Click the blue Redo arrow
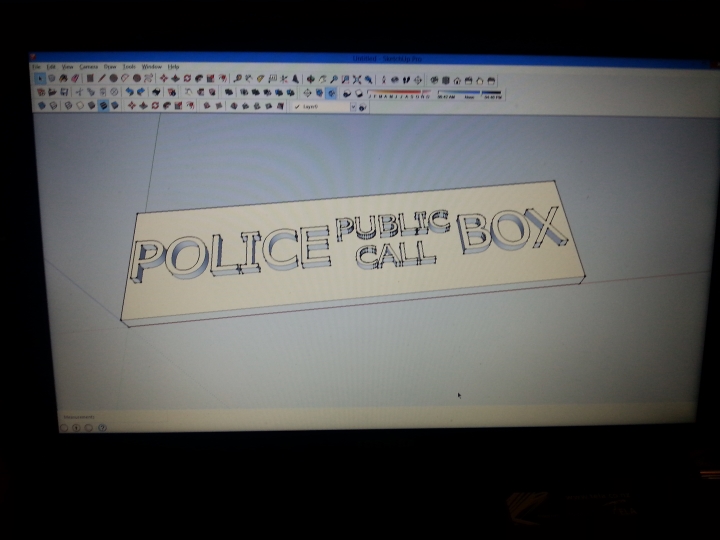Screen dimensions: 720x540 [x=141, y=92]
